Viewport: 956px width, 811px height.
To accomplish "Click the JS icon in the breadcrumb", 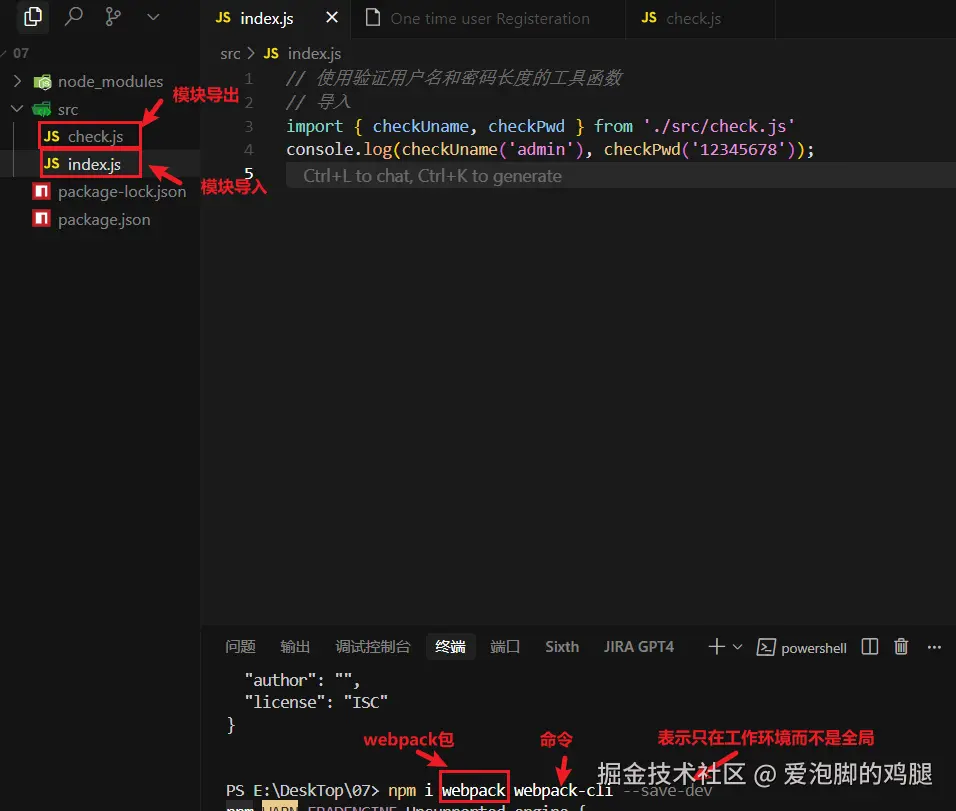I will 271,54.
